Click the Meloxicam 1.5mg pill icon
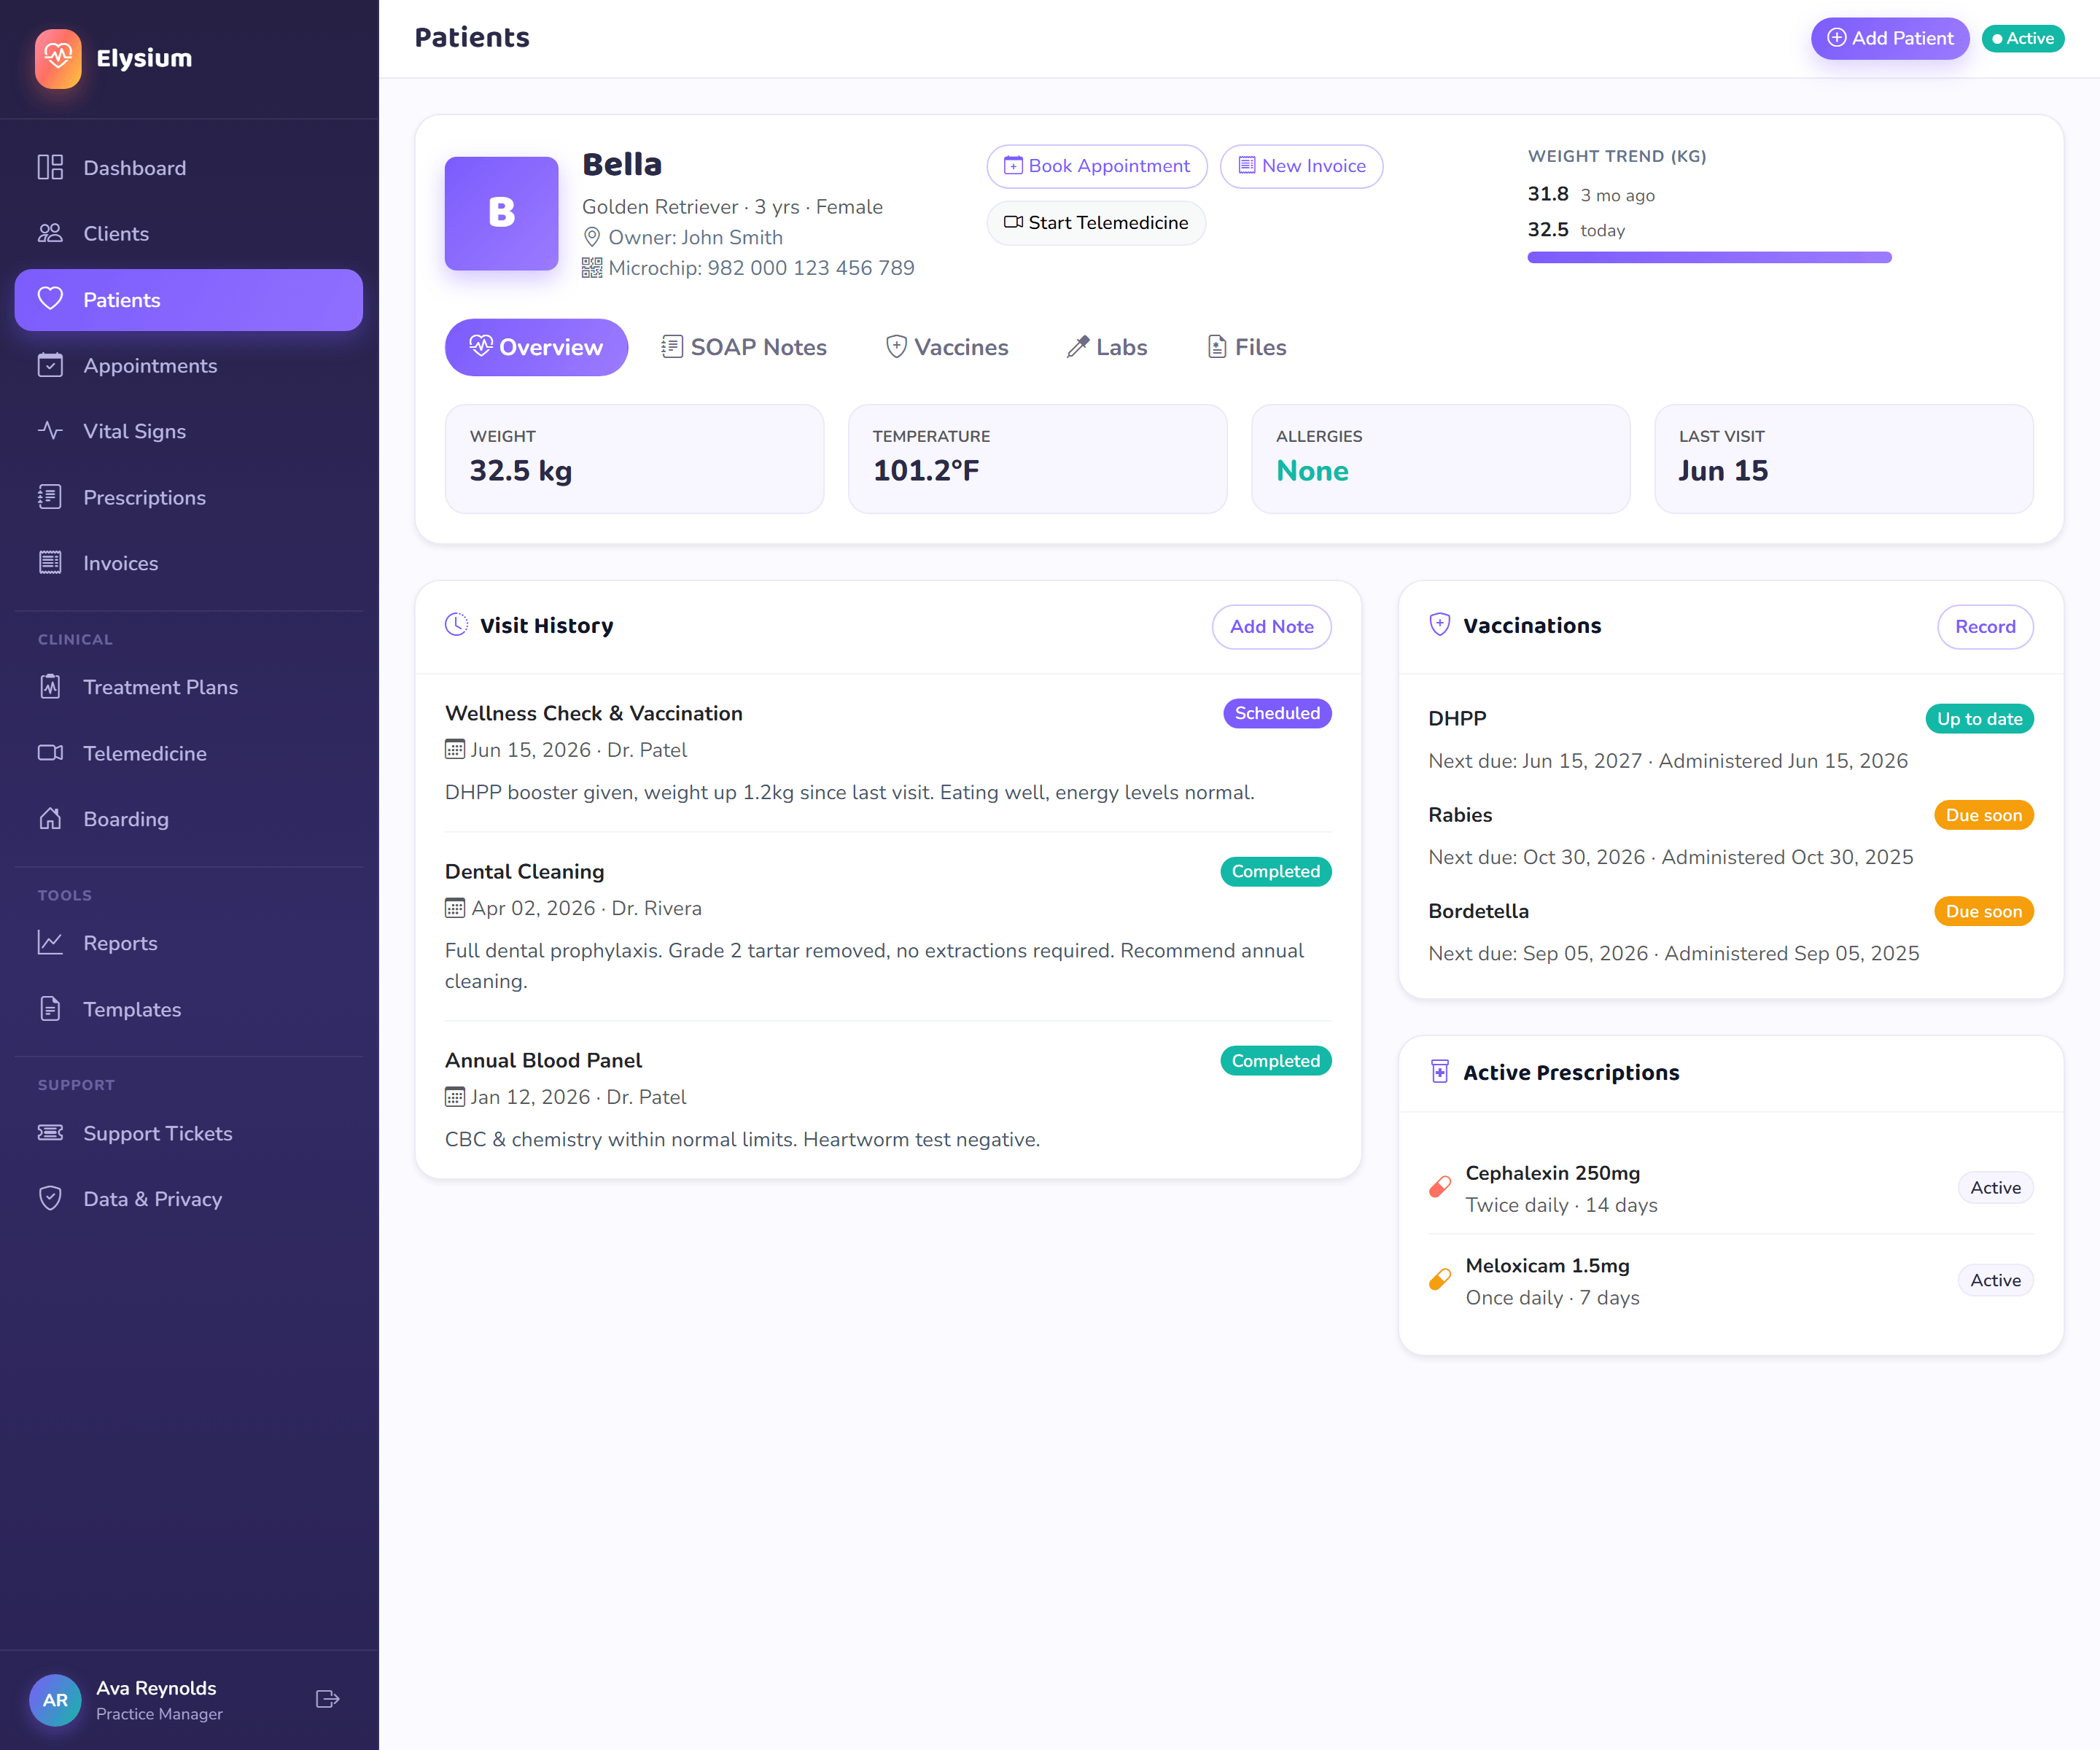The image size is (2100, 1750). (1440, 1280)
